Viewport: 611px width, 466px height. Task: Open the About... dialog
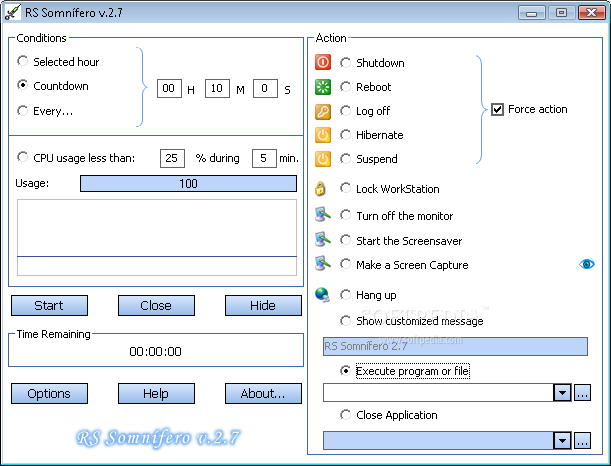(263, 394)
